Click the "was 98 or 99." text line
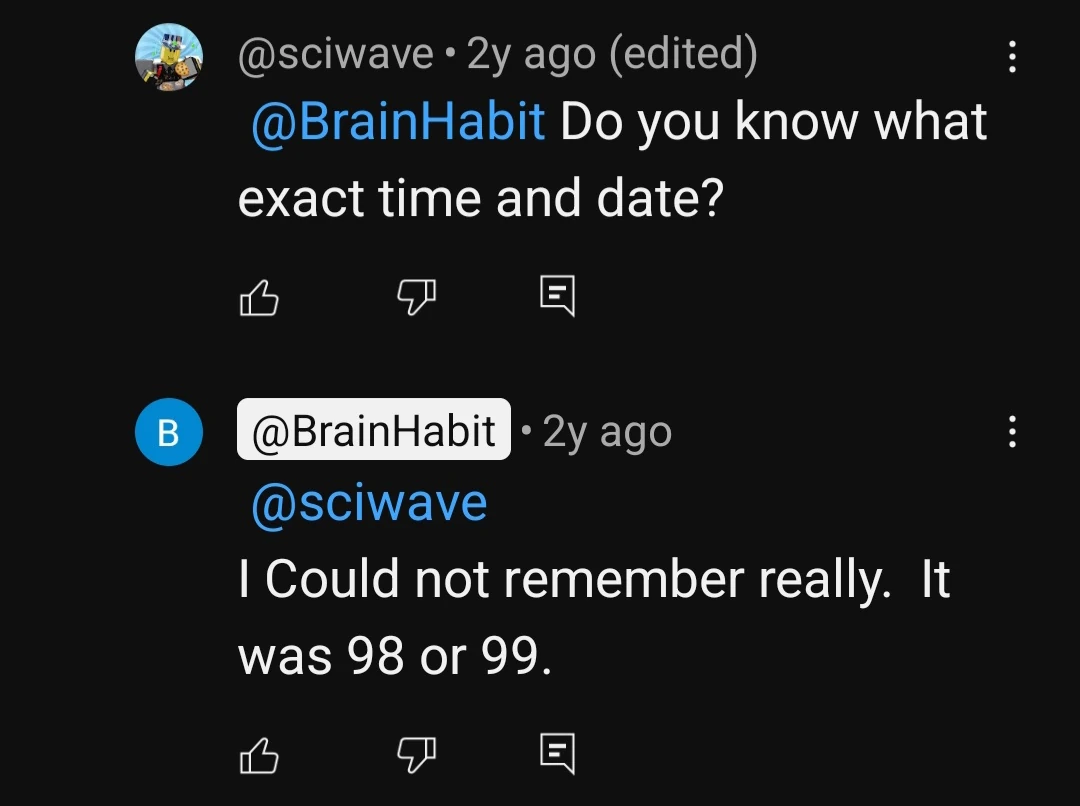 tap(395, 656)
